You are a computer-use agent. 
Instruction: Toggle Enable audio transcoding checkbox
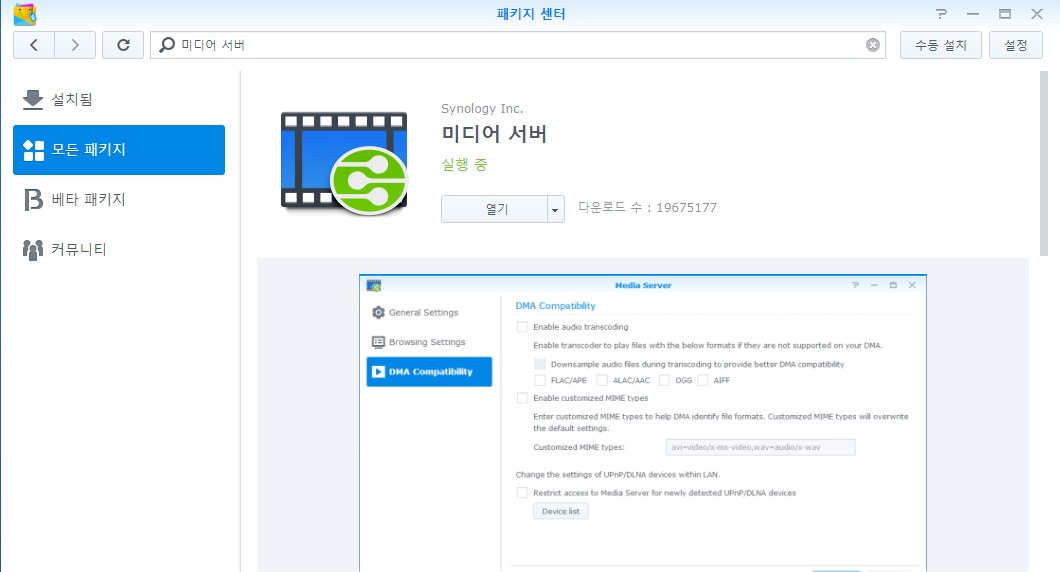522,327
